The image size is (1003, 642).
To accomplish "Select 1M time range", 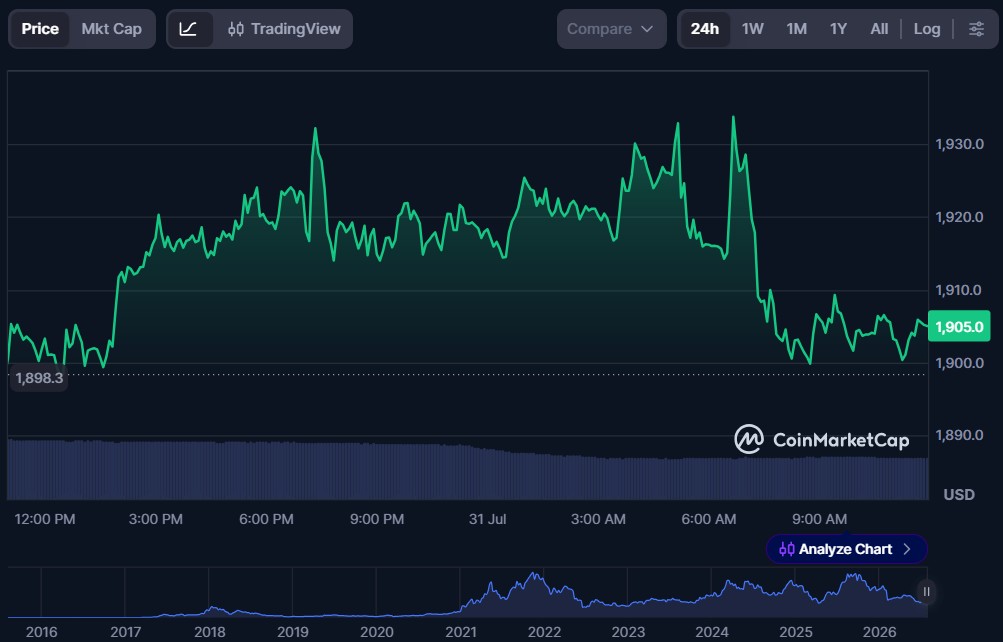I will [x=796, y=29].
